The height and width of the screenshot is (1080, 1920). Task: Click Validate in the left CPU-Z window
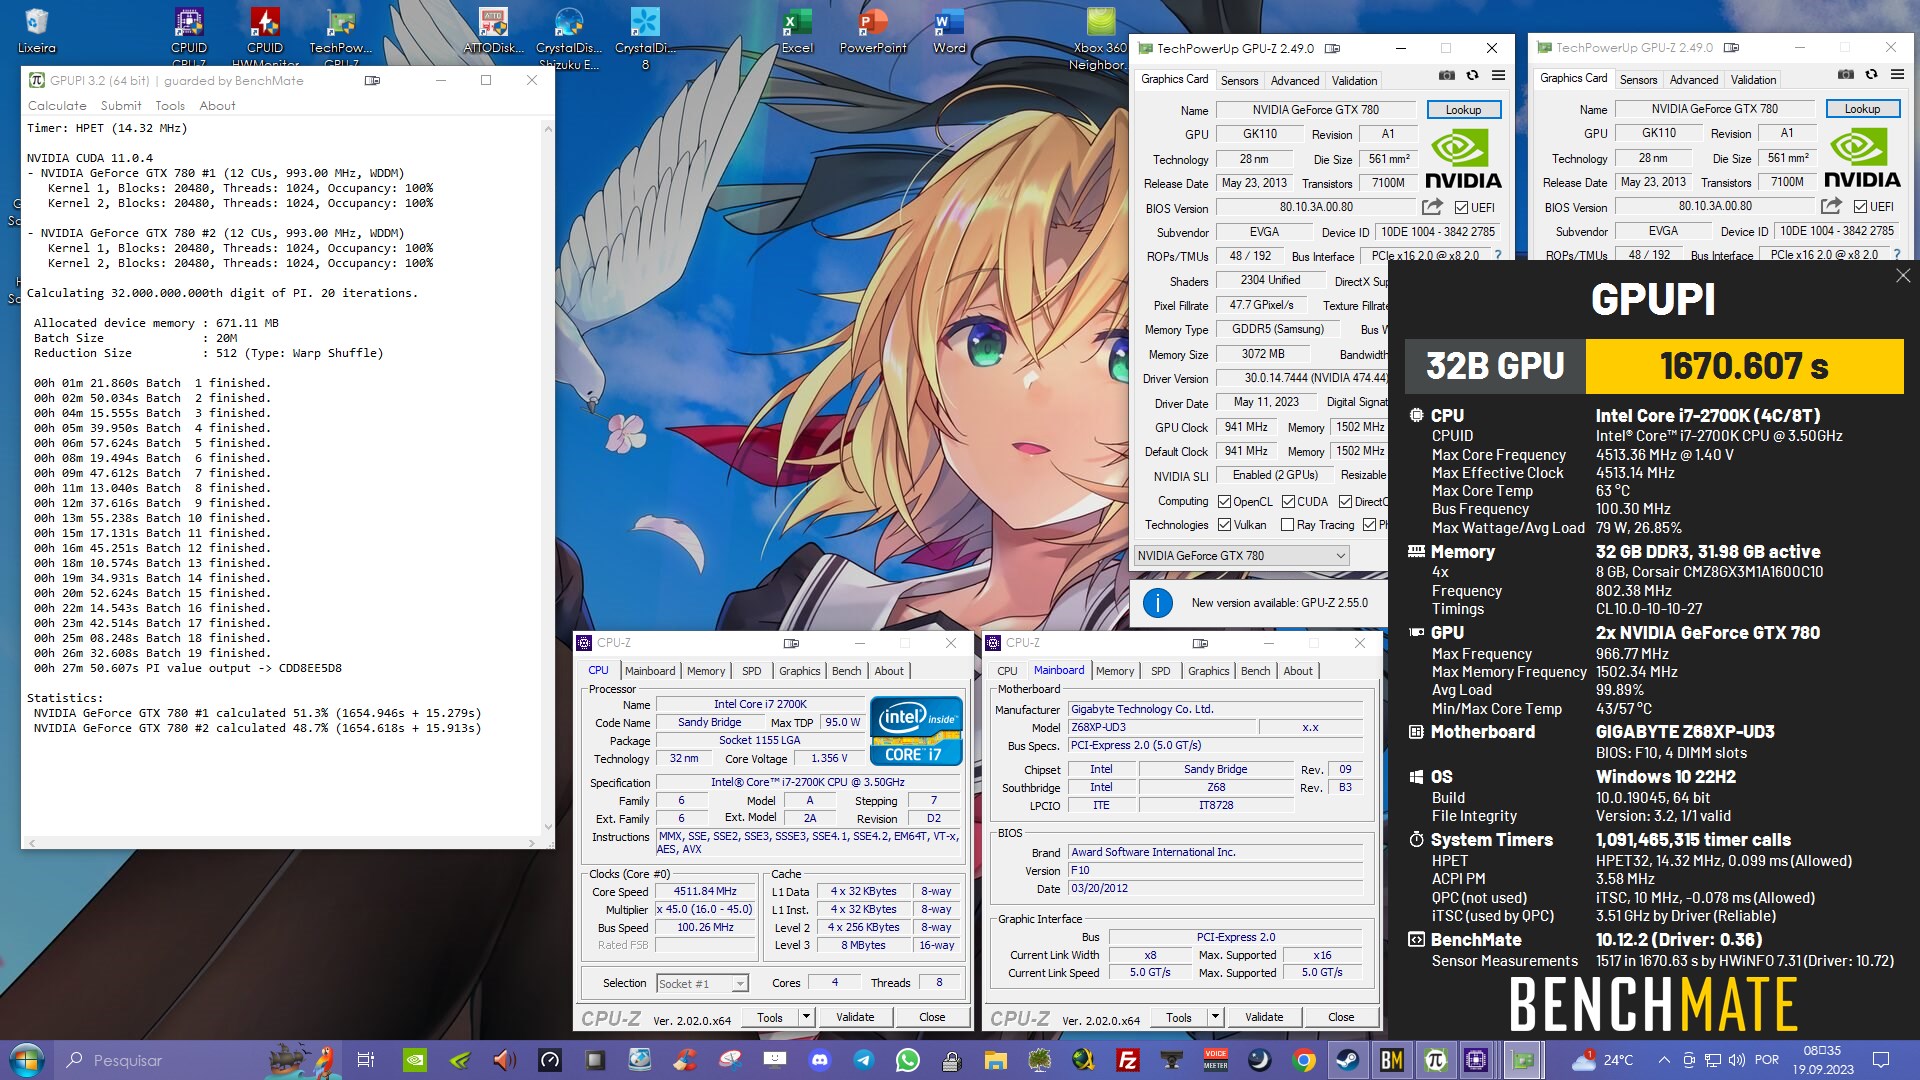[855, 1017]
